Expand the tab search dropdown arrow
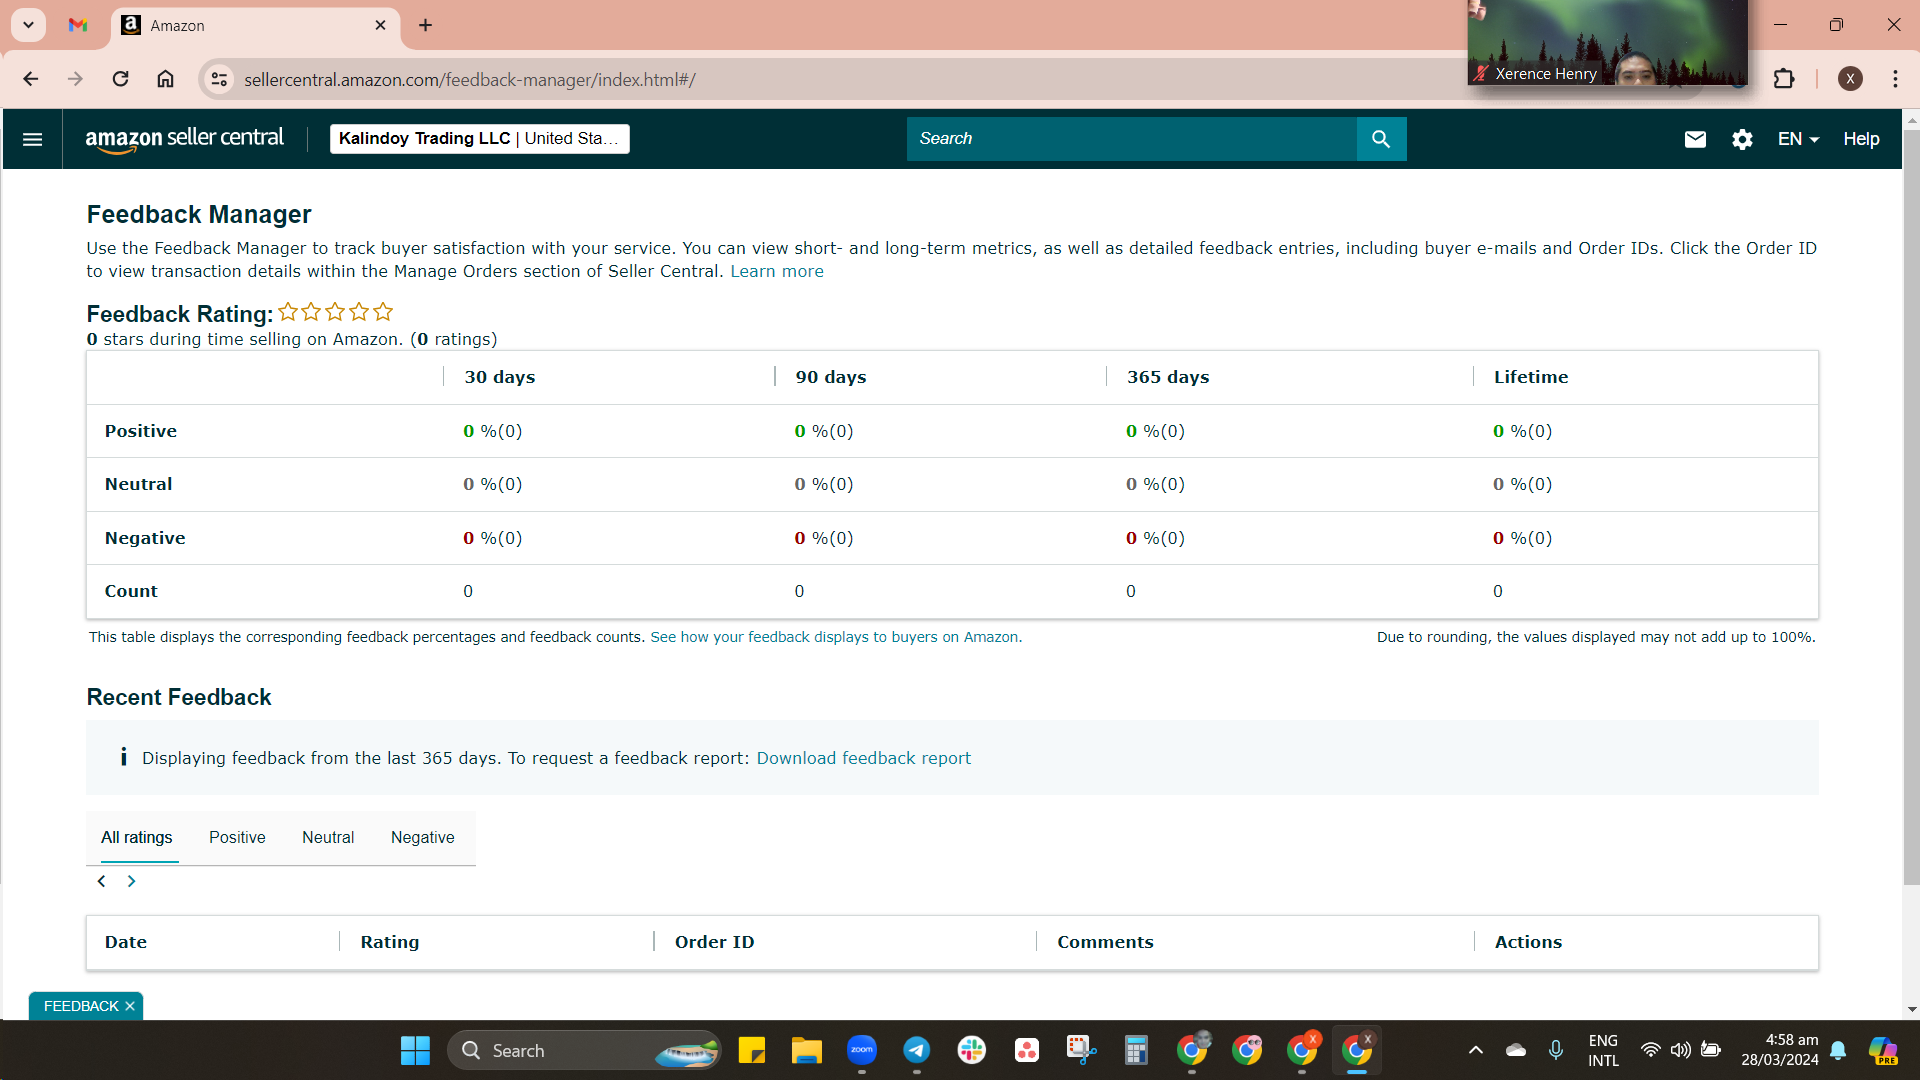This screenshot has width=1920, height=1080. tap(28, 25)
